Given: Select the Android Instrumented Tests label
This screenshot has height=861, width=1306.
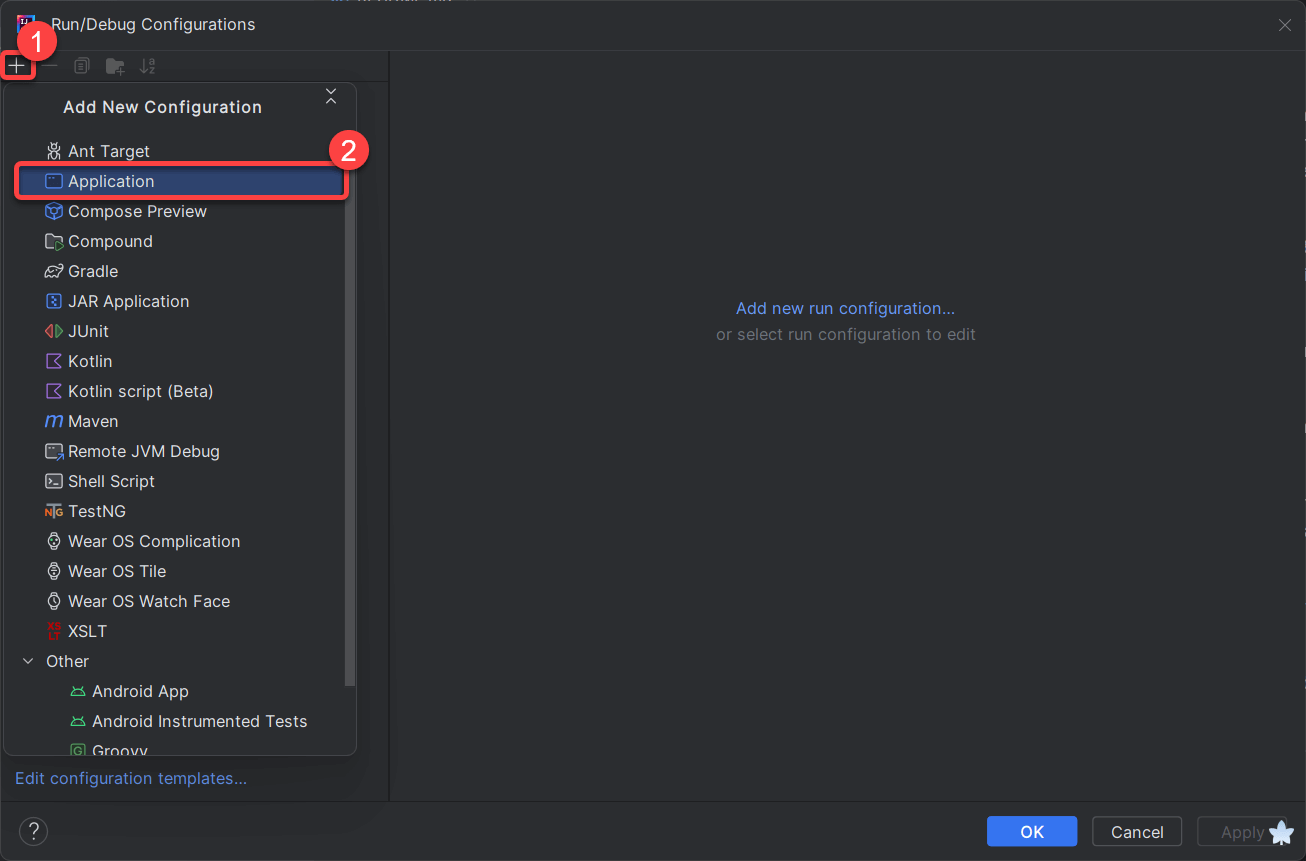Looking at the screenshot, I should pyautogui.click(x=200, y=721).
